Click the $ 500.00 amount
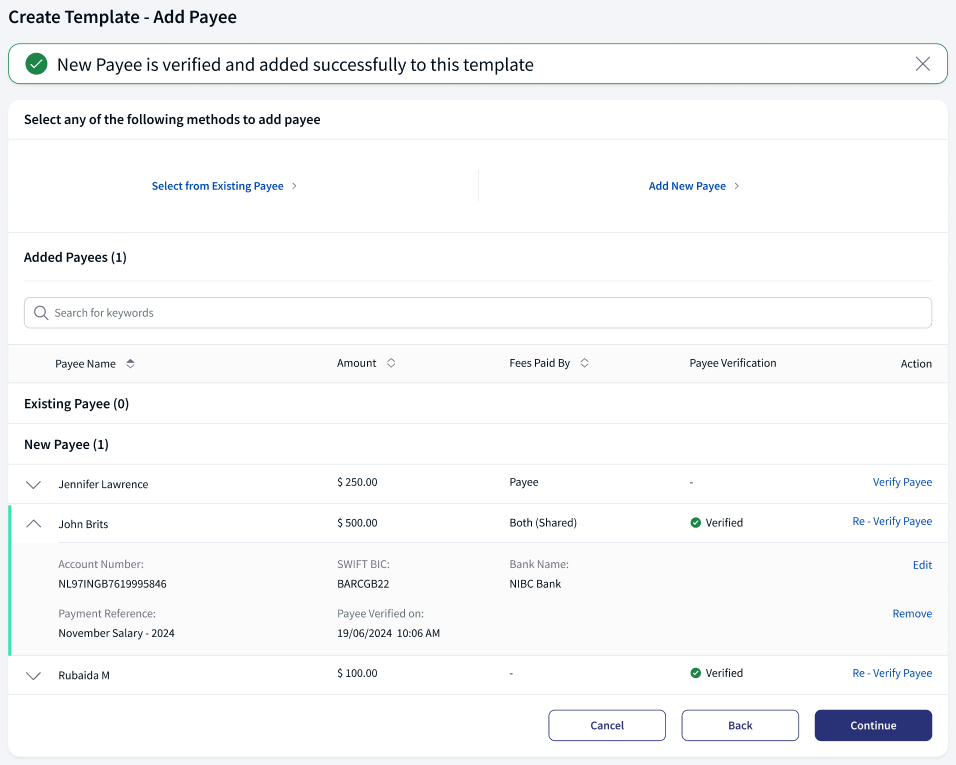The image size is (956, 765). point(357,523)
